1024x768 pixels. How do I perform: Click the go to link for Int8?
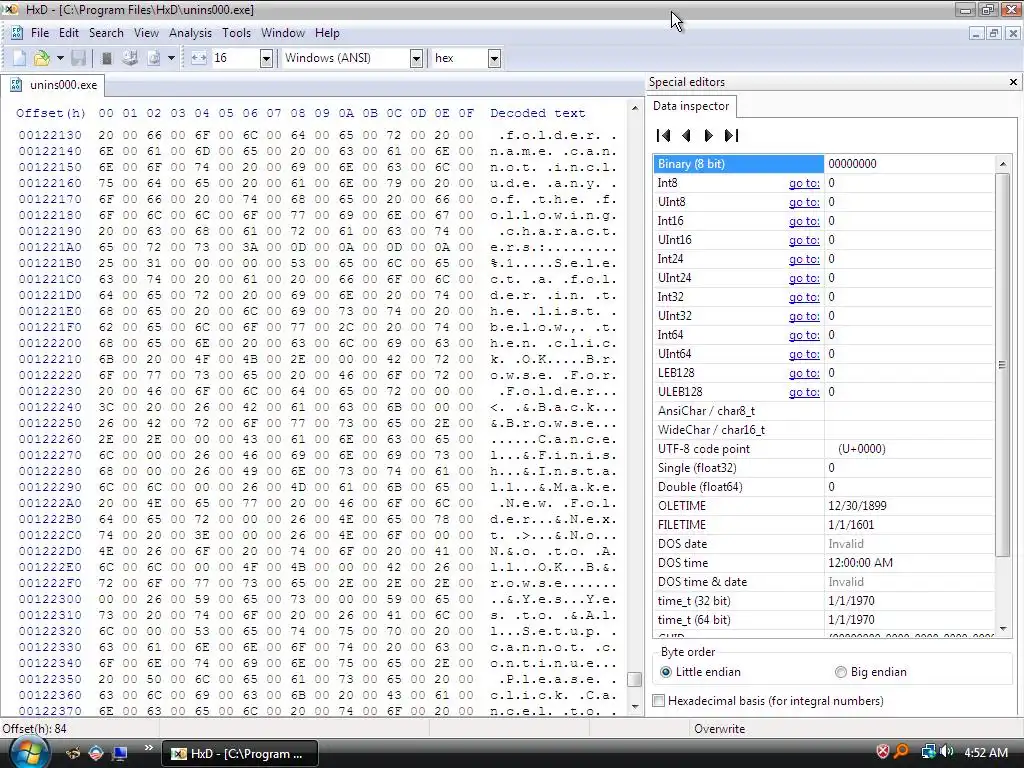[804, 184]
